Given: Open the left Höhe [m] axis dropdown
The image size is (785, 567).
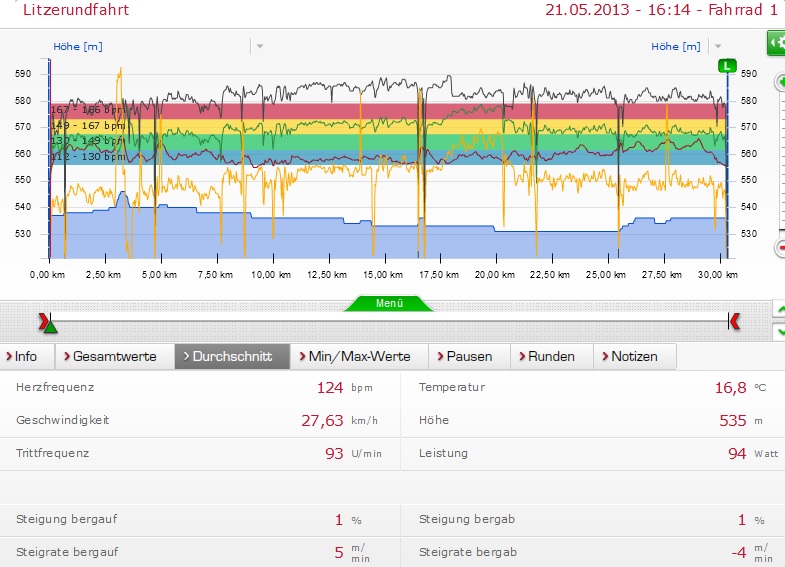Looking at the screenshot, I should [259, 46].
